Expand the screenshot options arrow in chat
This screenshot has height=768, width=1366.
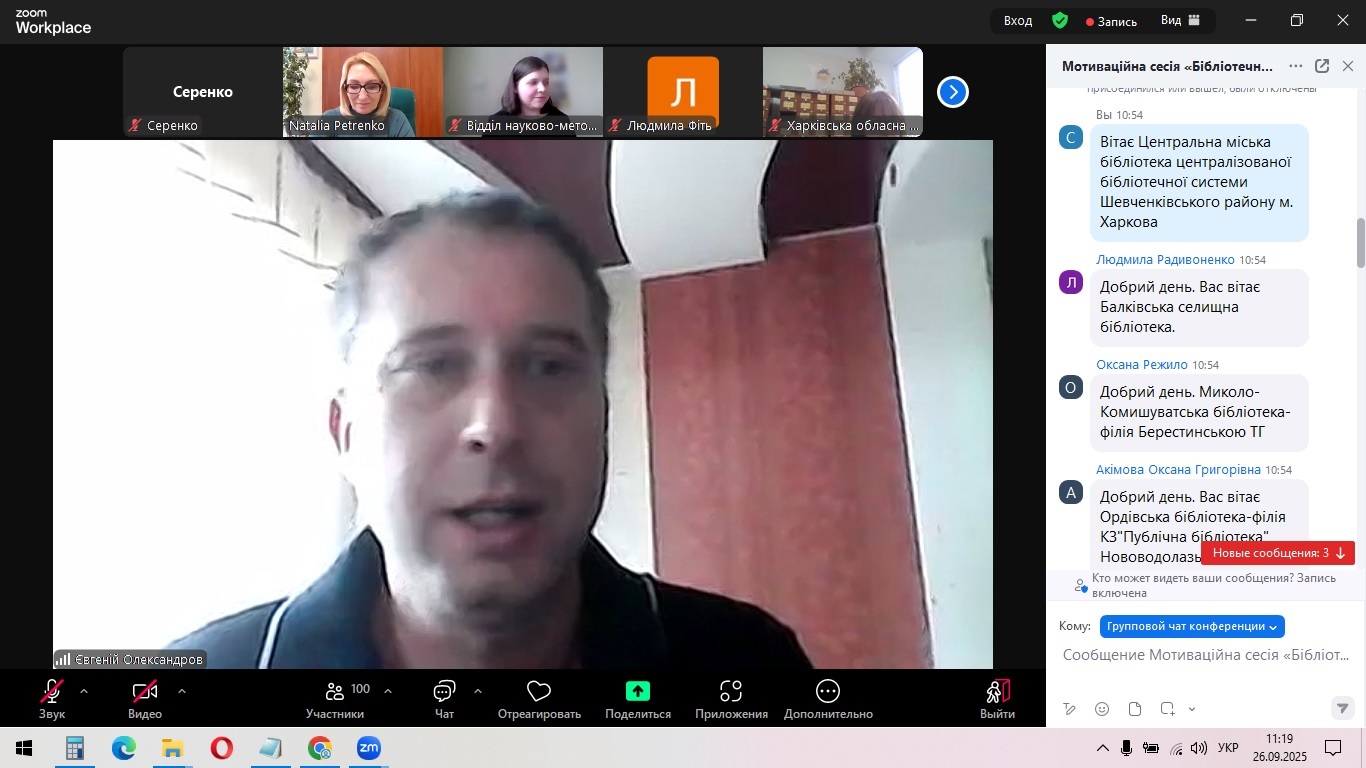1192,709
